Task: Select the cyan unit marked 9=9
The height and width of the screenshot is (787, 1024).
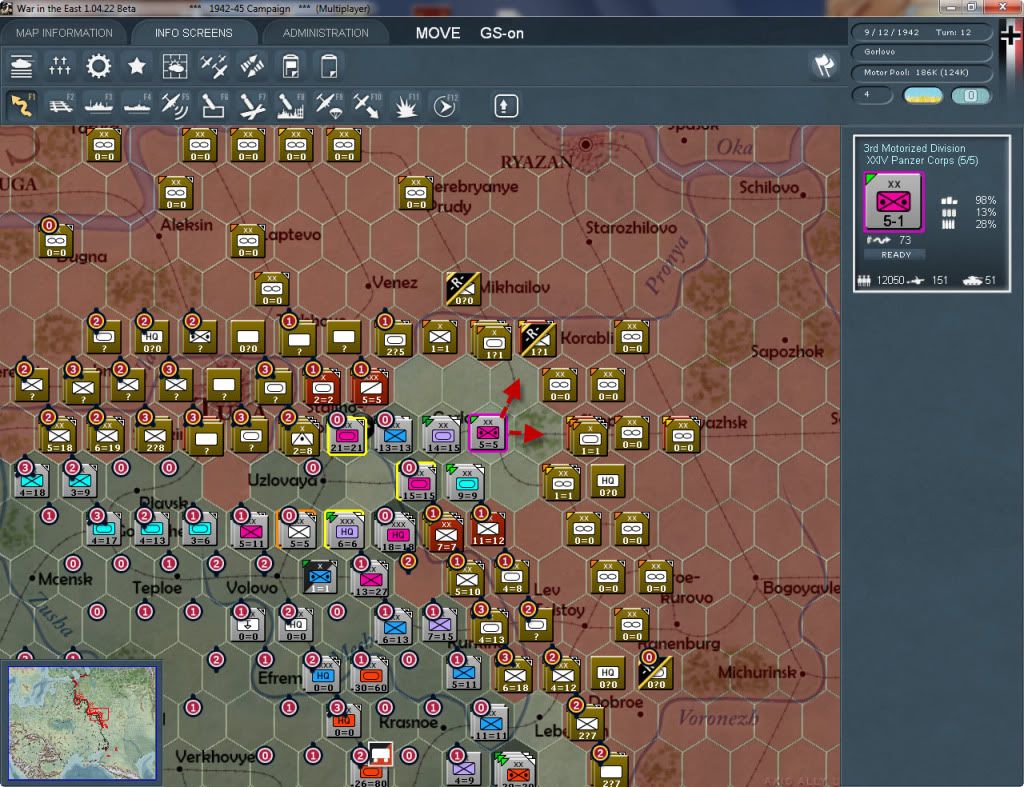Action: coord(466,483)
